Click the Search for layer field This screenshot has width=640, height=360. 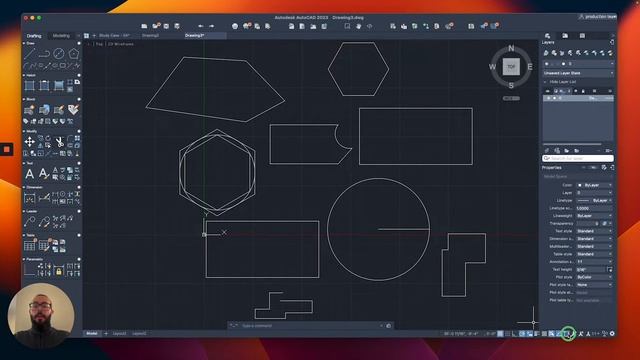(578, 158)
